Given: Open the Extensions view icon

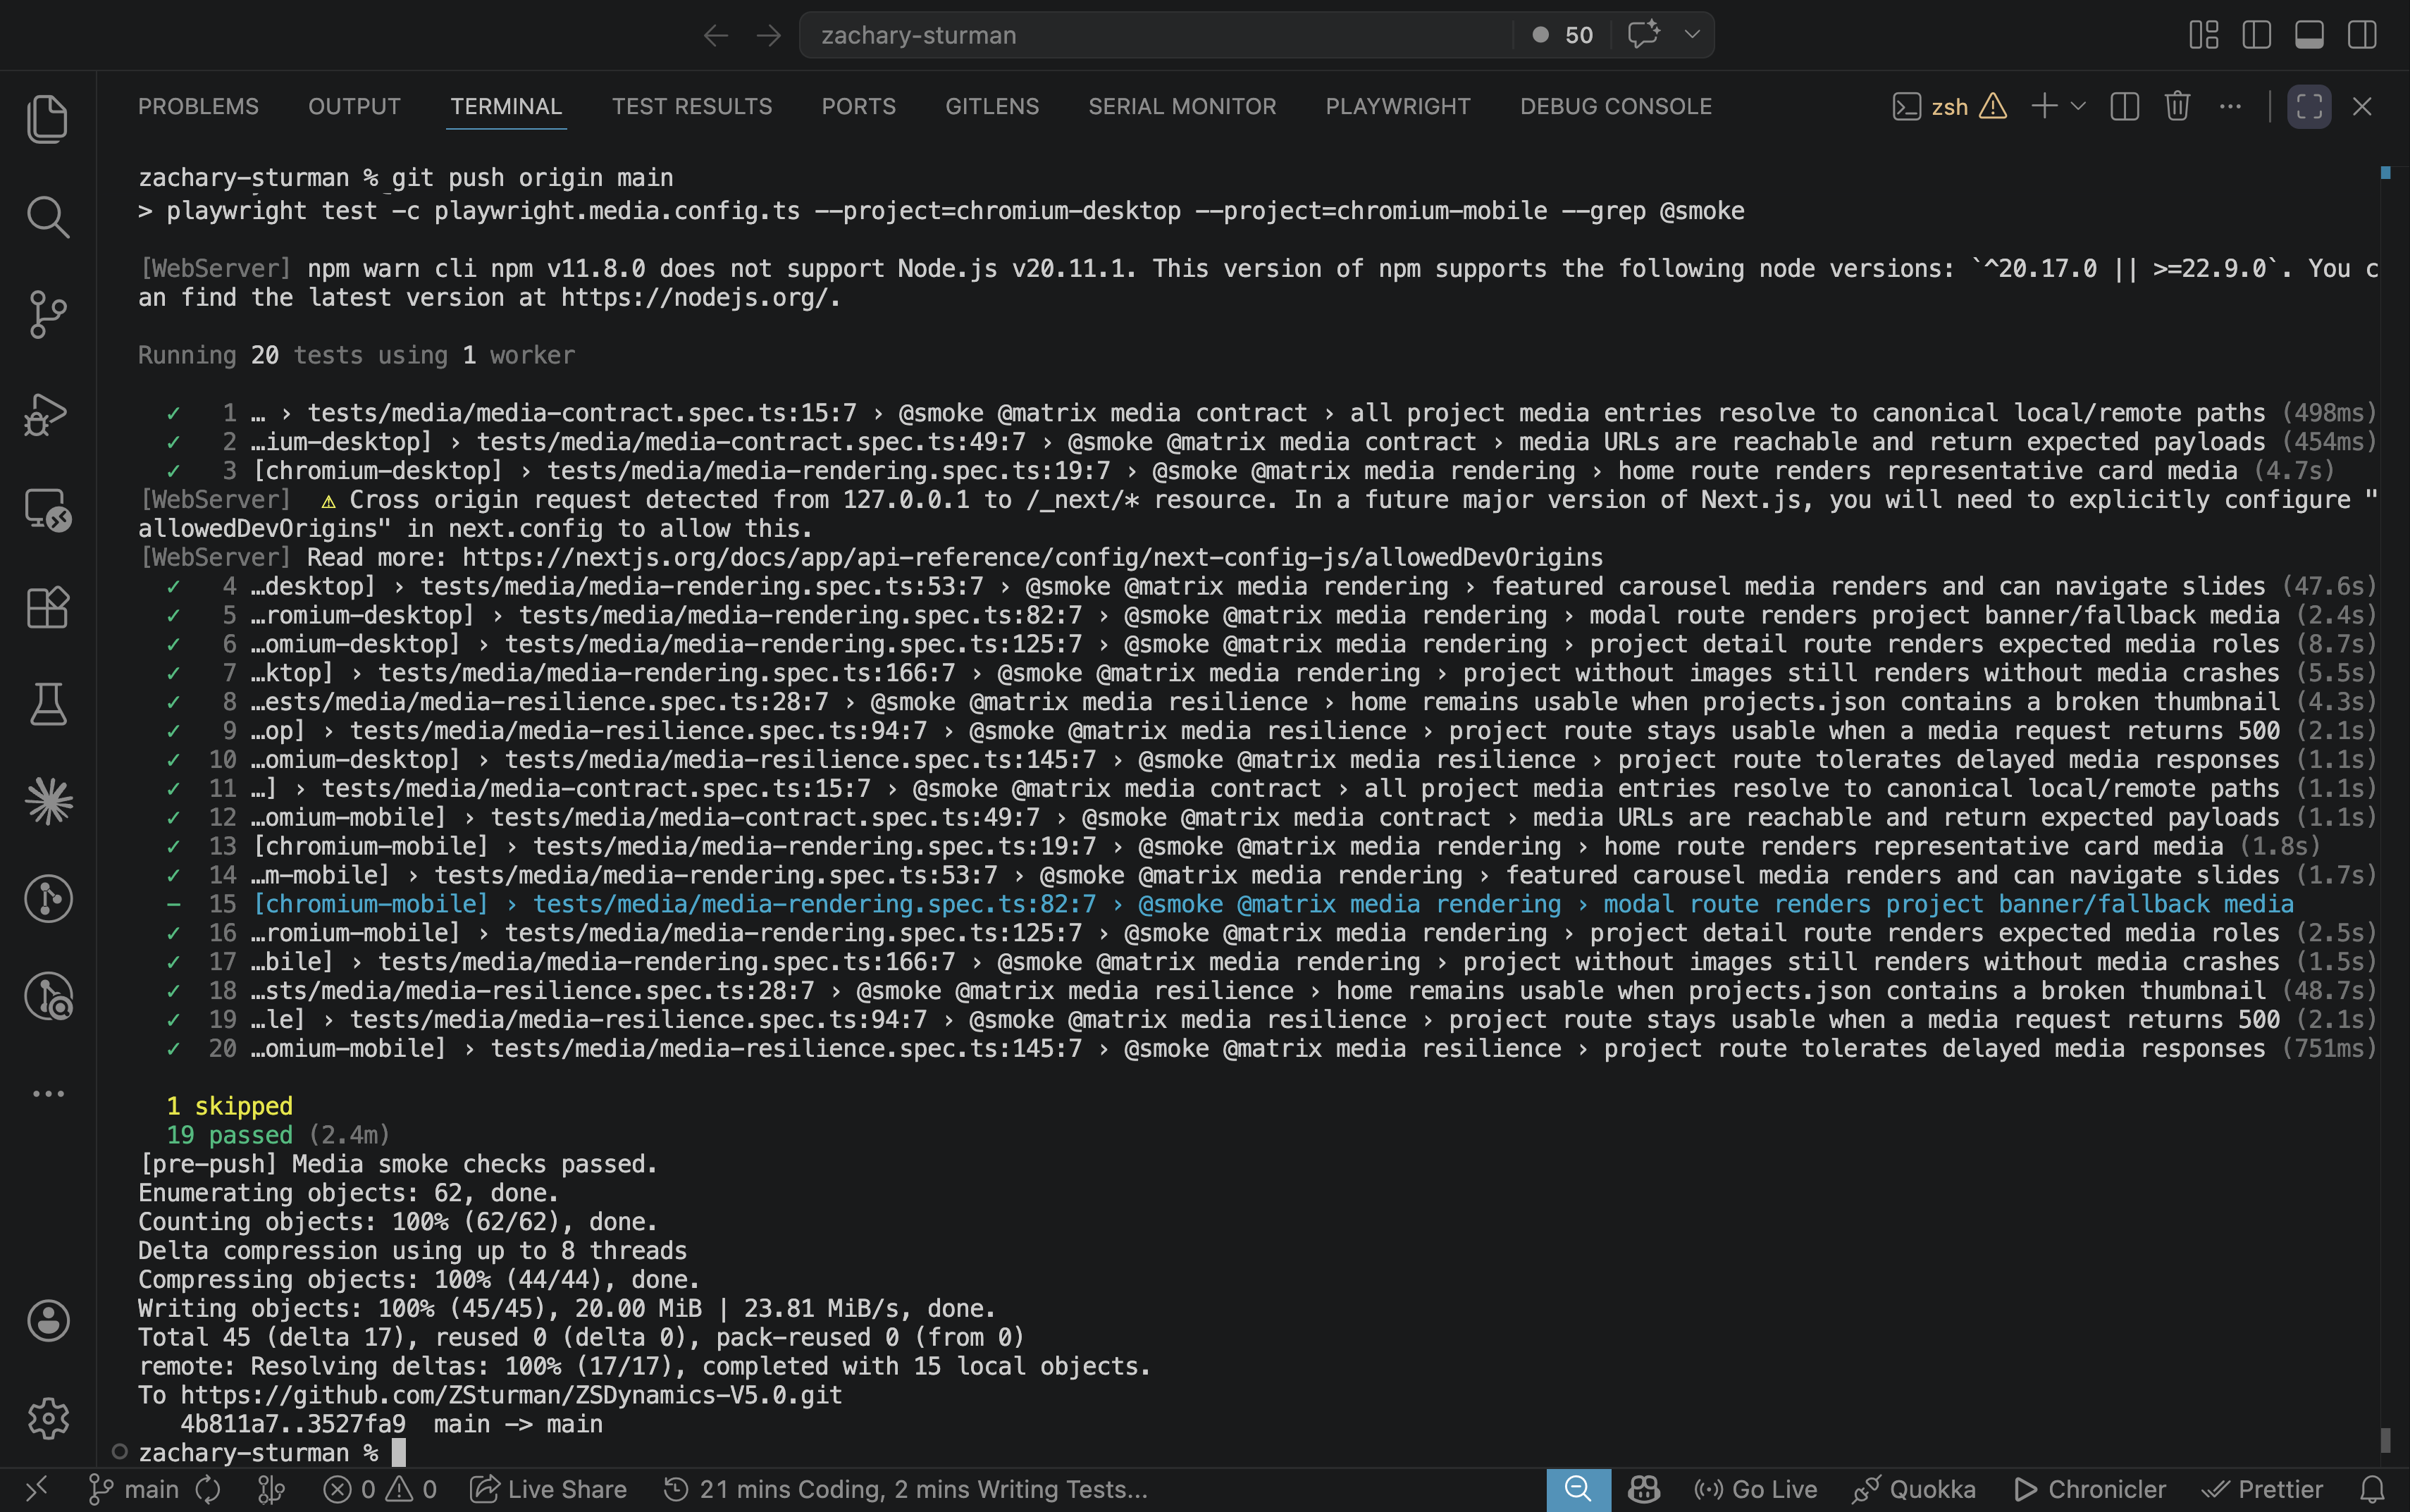Looking at the screenshot, I should (x=47, y=607).
